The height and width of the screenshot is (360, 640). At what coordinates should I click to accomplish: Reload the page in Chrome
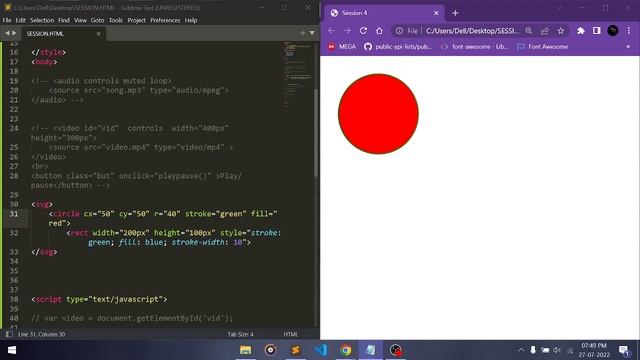click(x=363, y=31)
